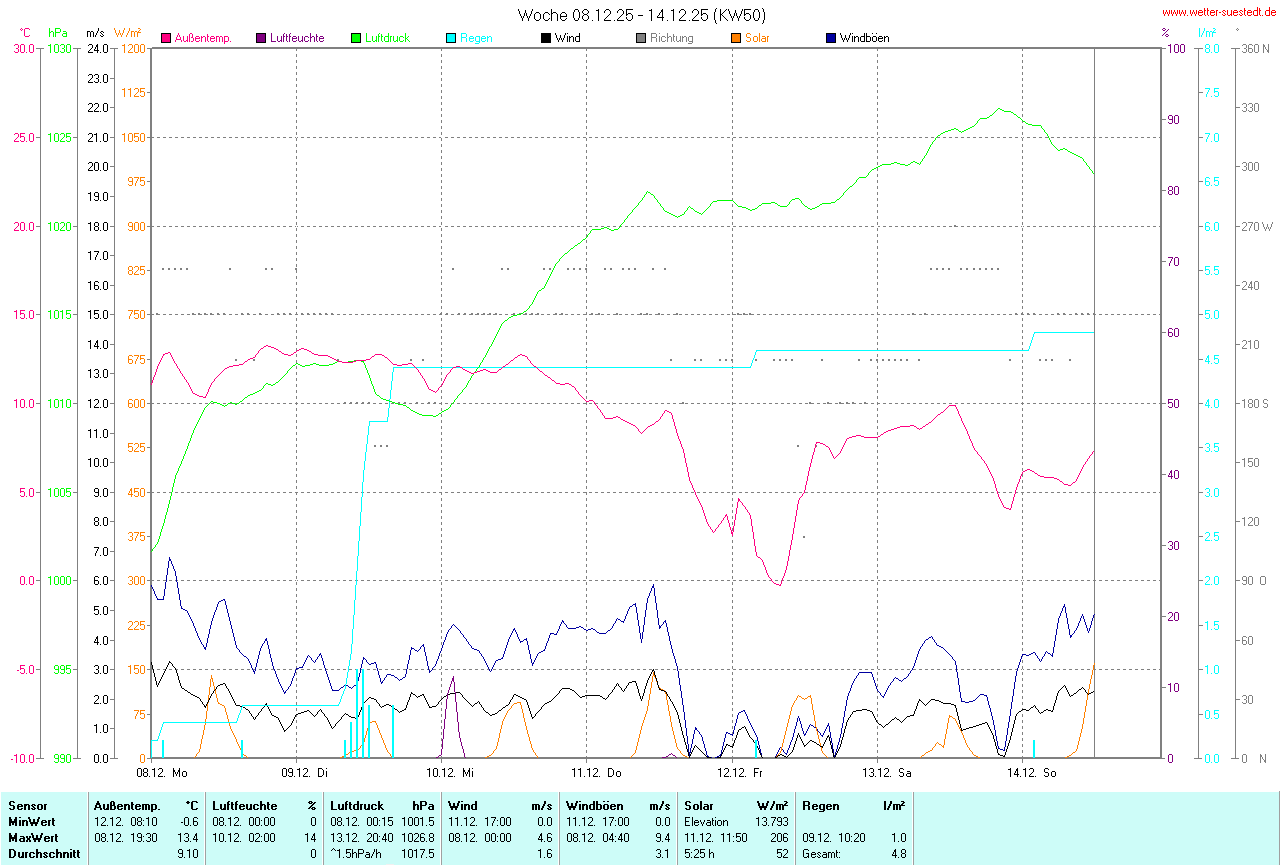Click the orange Solar legend square
The width and height of the screenshot is (1280, 865).
coord(735,38)
